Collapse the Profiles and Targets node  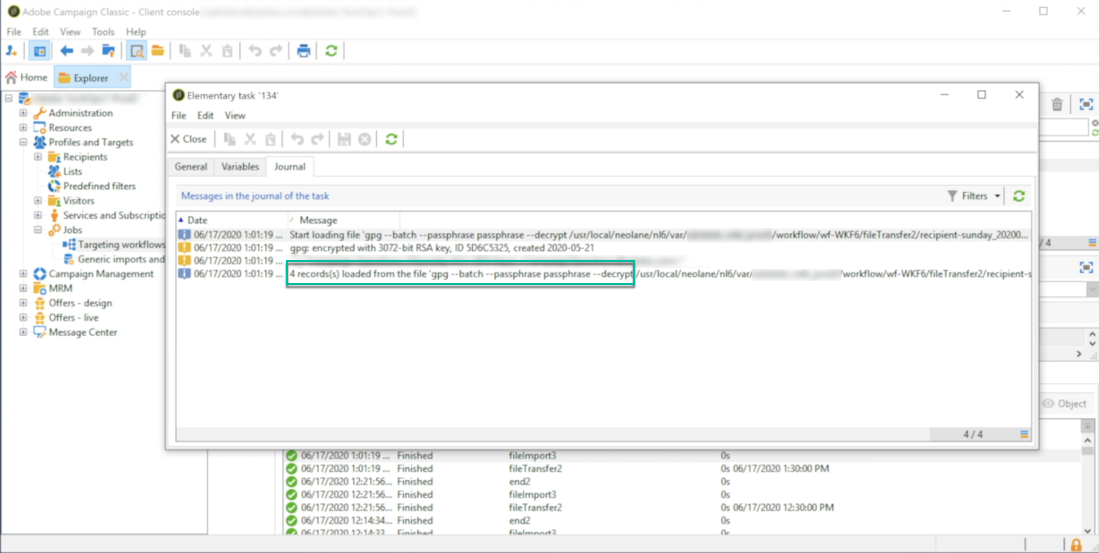coord(23,142)
